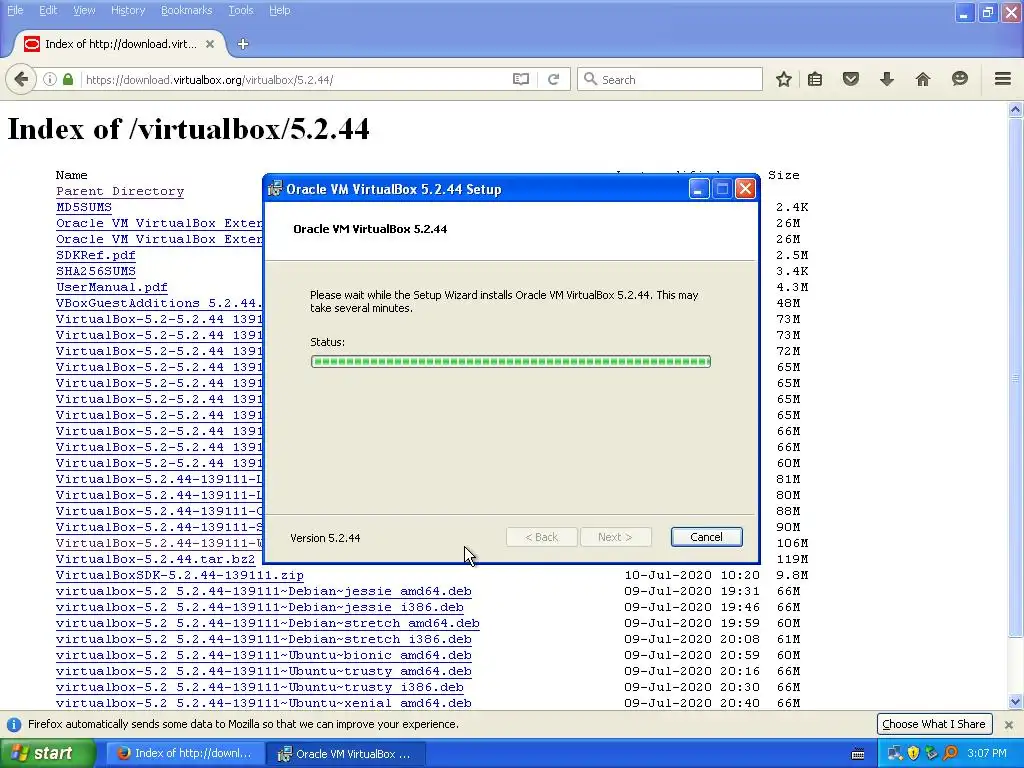Viewport: 1024px width, 768px height.
Task: Open the security shield tray icon
Action: [913, 754]
